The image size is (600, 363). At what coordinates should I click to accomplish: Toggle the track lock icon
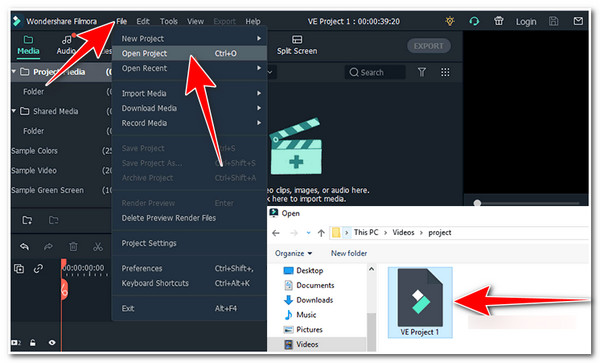pos(33,343)
